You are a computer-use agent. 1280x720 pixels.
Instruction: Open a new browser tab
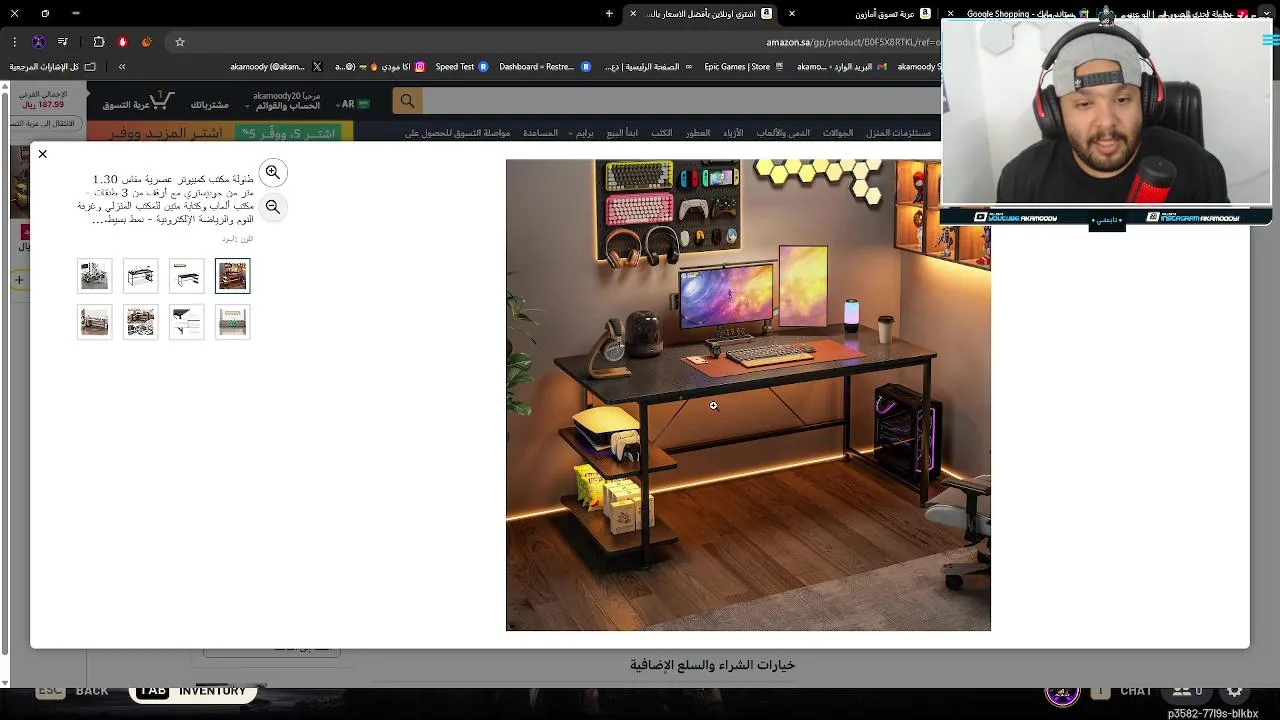609,14
